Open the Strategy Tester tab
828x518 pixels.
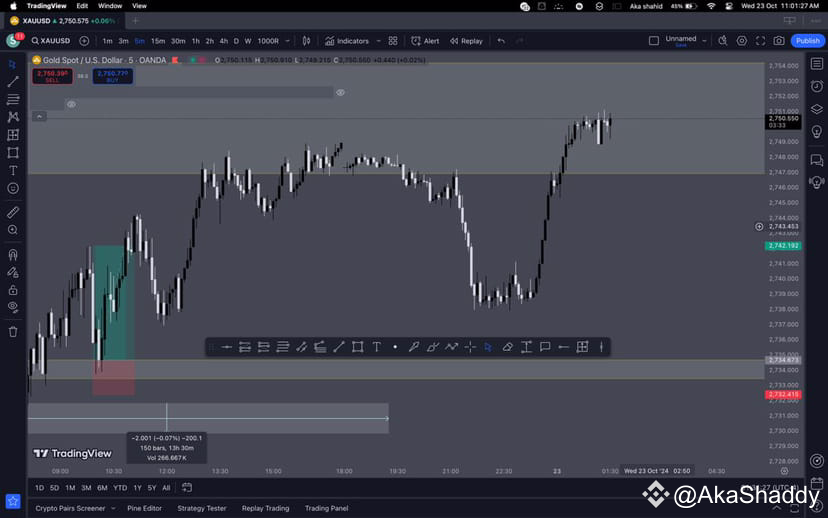(201, 508)
